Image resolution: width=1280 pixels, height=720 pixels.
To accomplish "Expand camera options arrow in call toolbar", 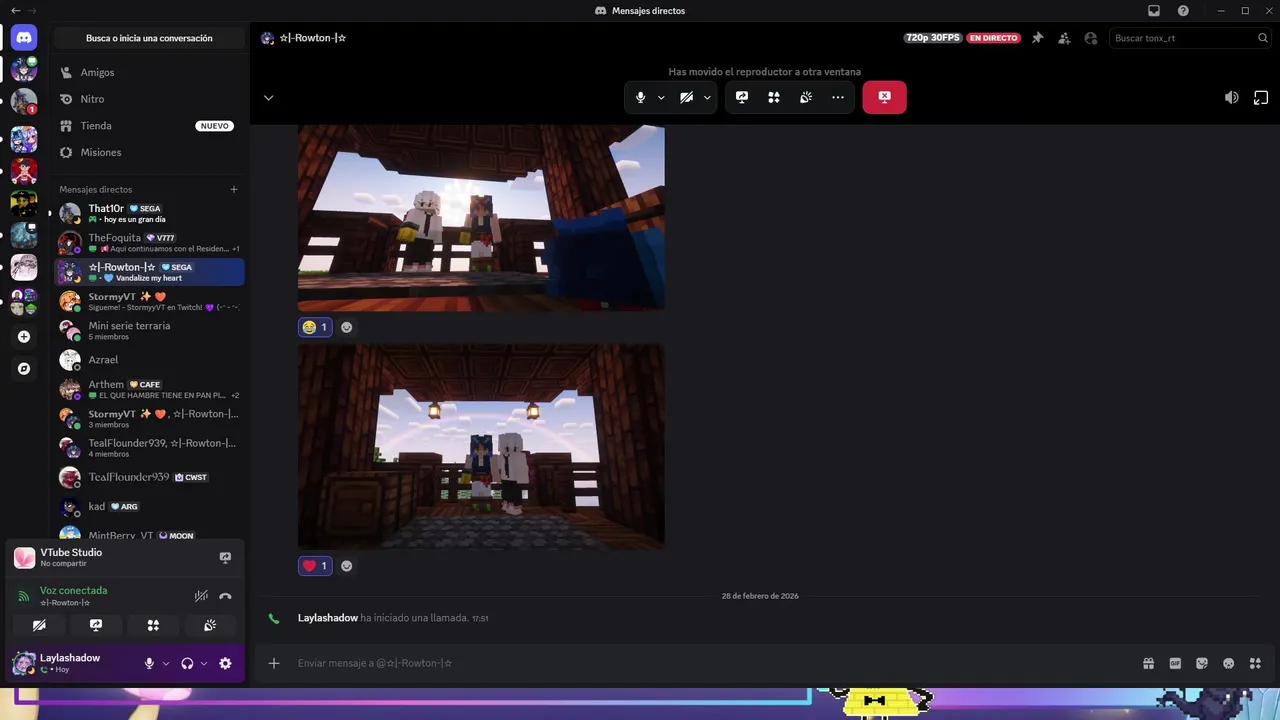I will [707, 98].
